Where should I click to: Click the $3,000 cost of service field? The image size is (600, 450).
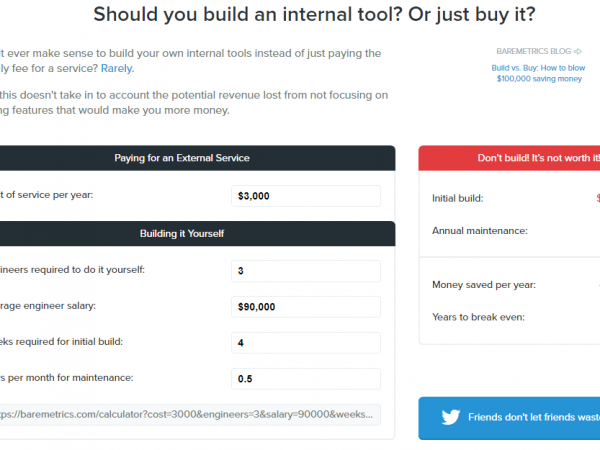pos(305,196)
